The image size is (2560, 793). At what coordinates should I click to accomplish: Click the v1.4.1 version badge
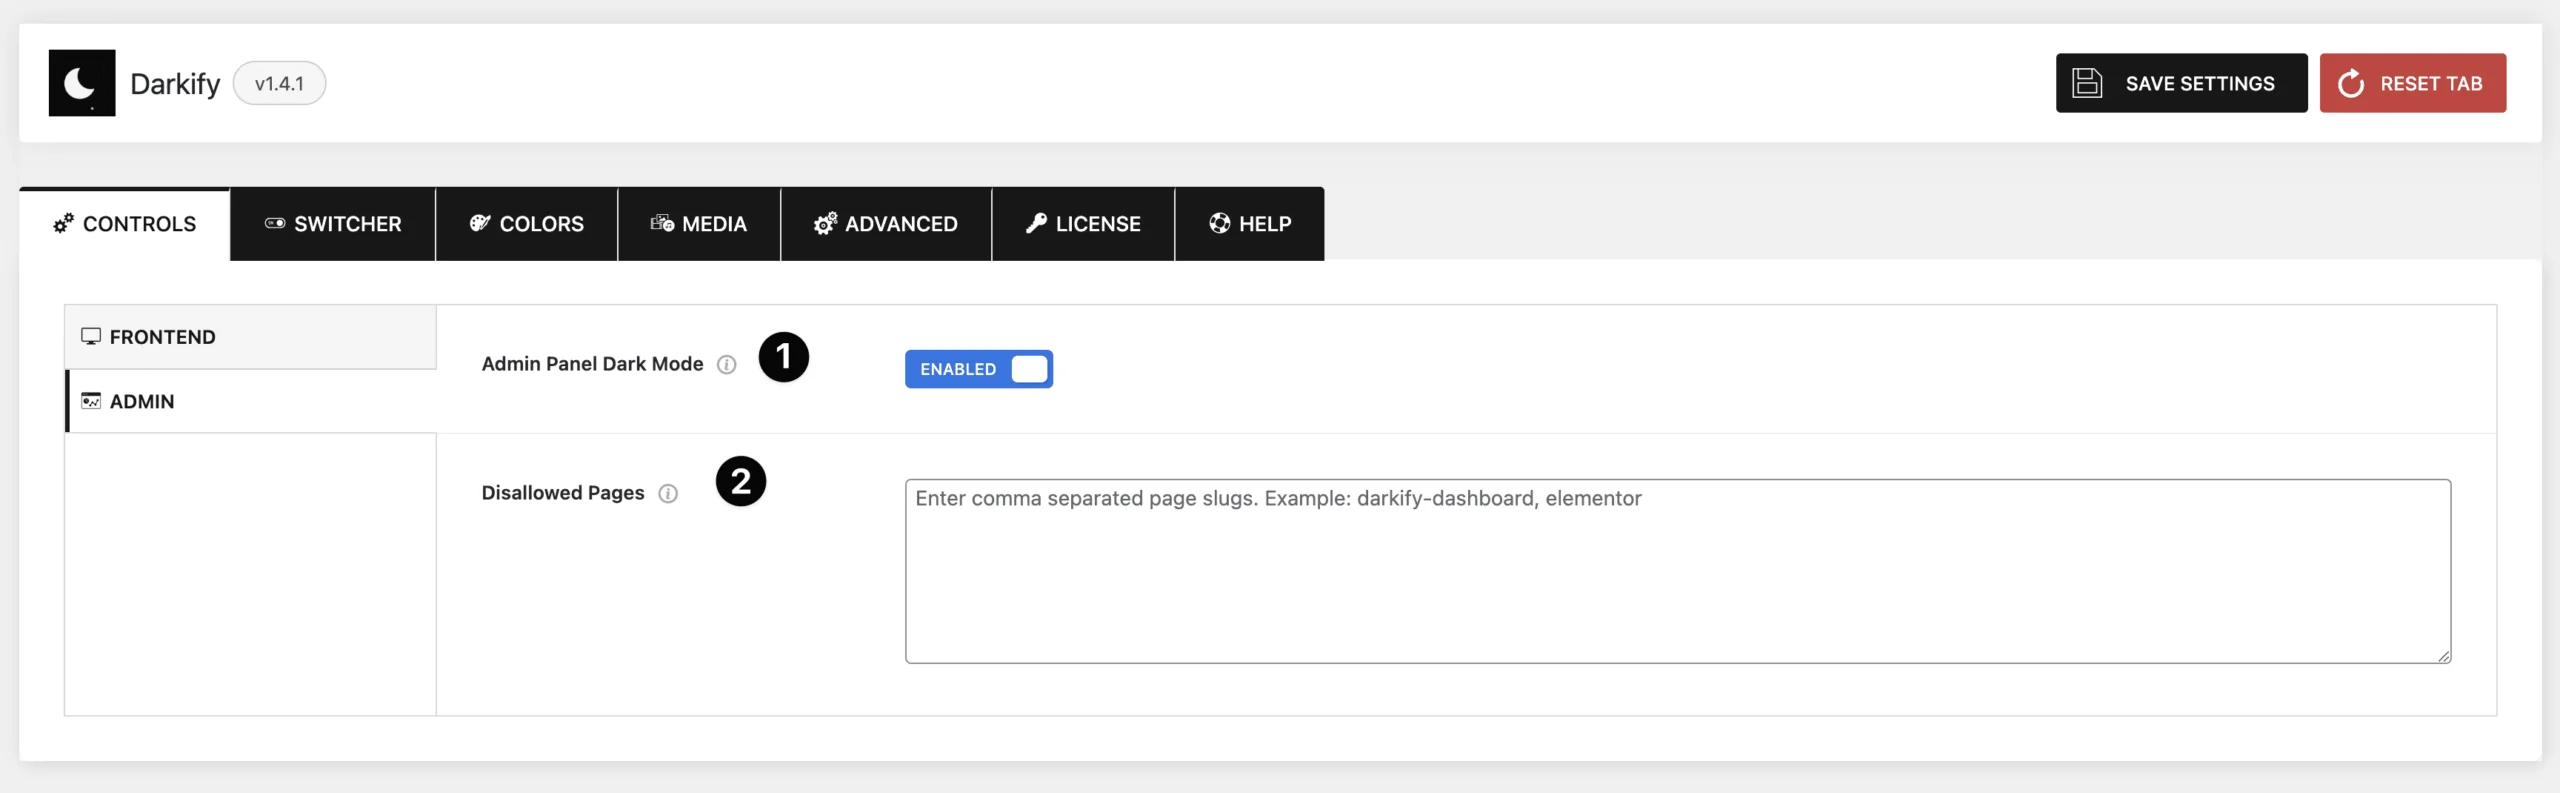coord(279,84)
